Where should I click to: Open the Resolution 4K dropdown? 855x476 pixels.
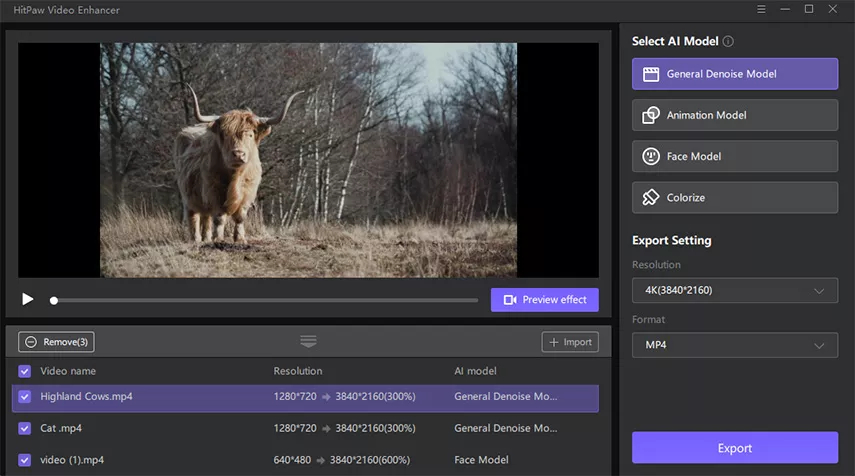[734, 290]
